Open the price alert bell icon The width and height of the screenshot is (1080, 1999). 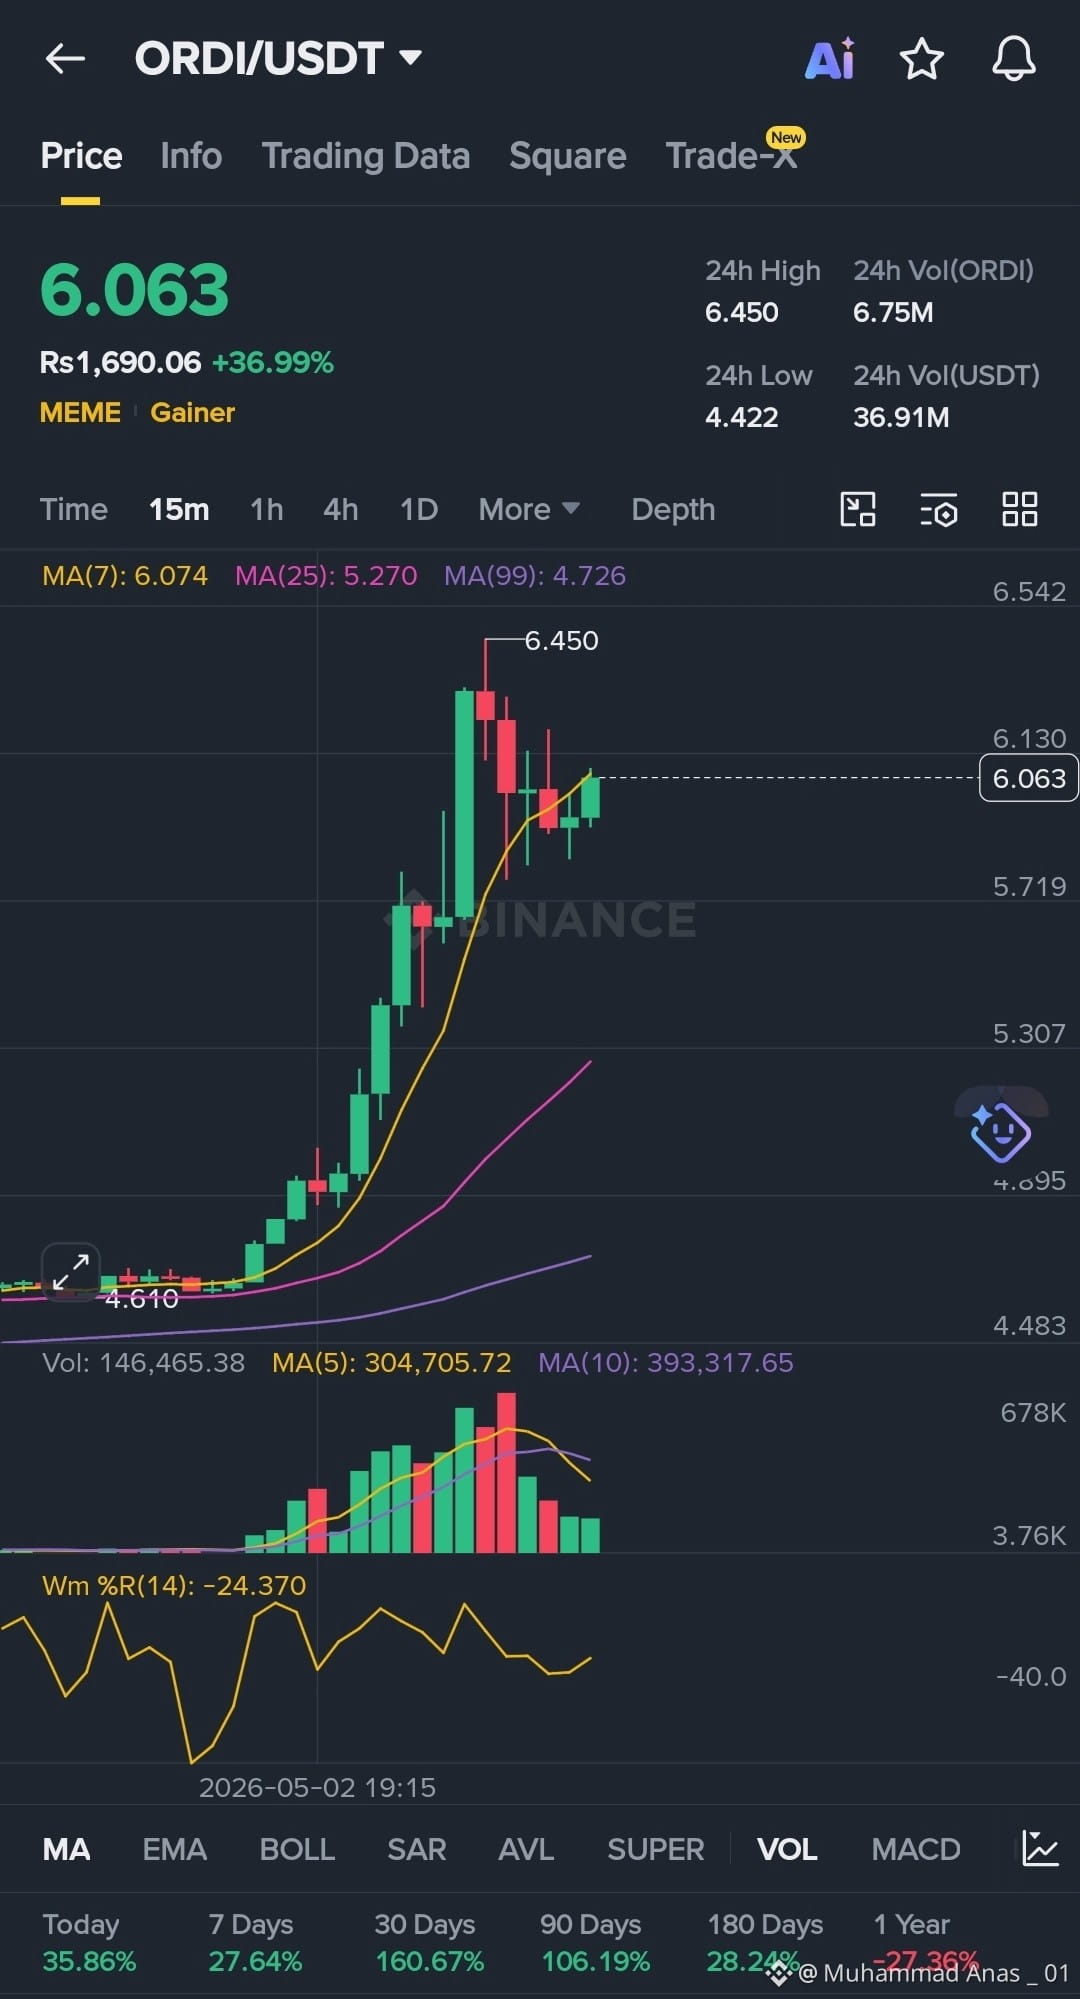pyautogui.click(x=1013, y=59)
